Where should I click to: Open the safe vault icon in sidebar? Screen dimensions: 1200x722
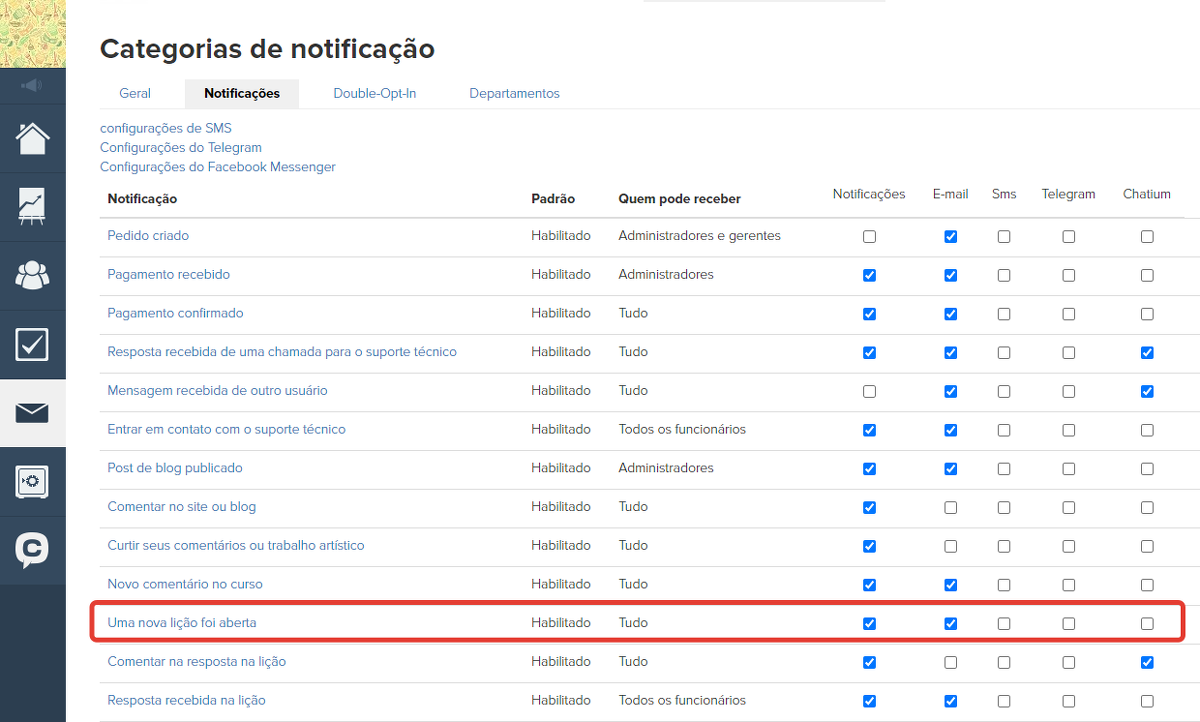click(x=33, y=482)
